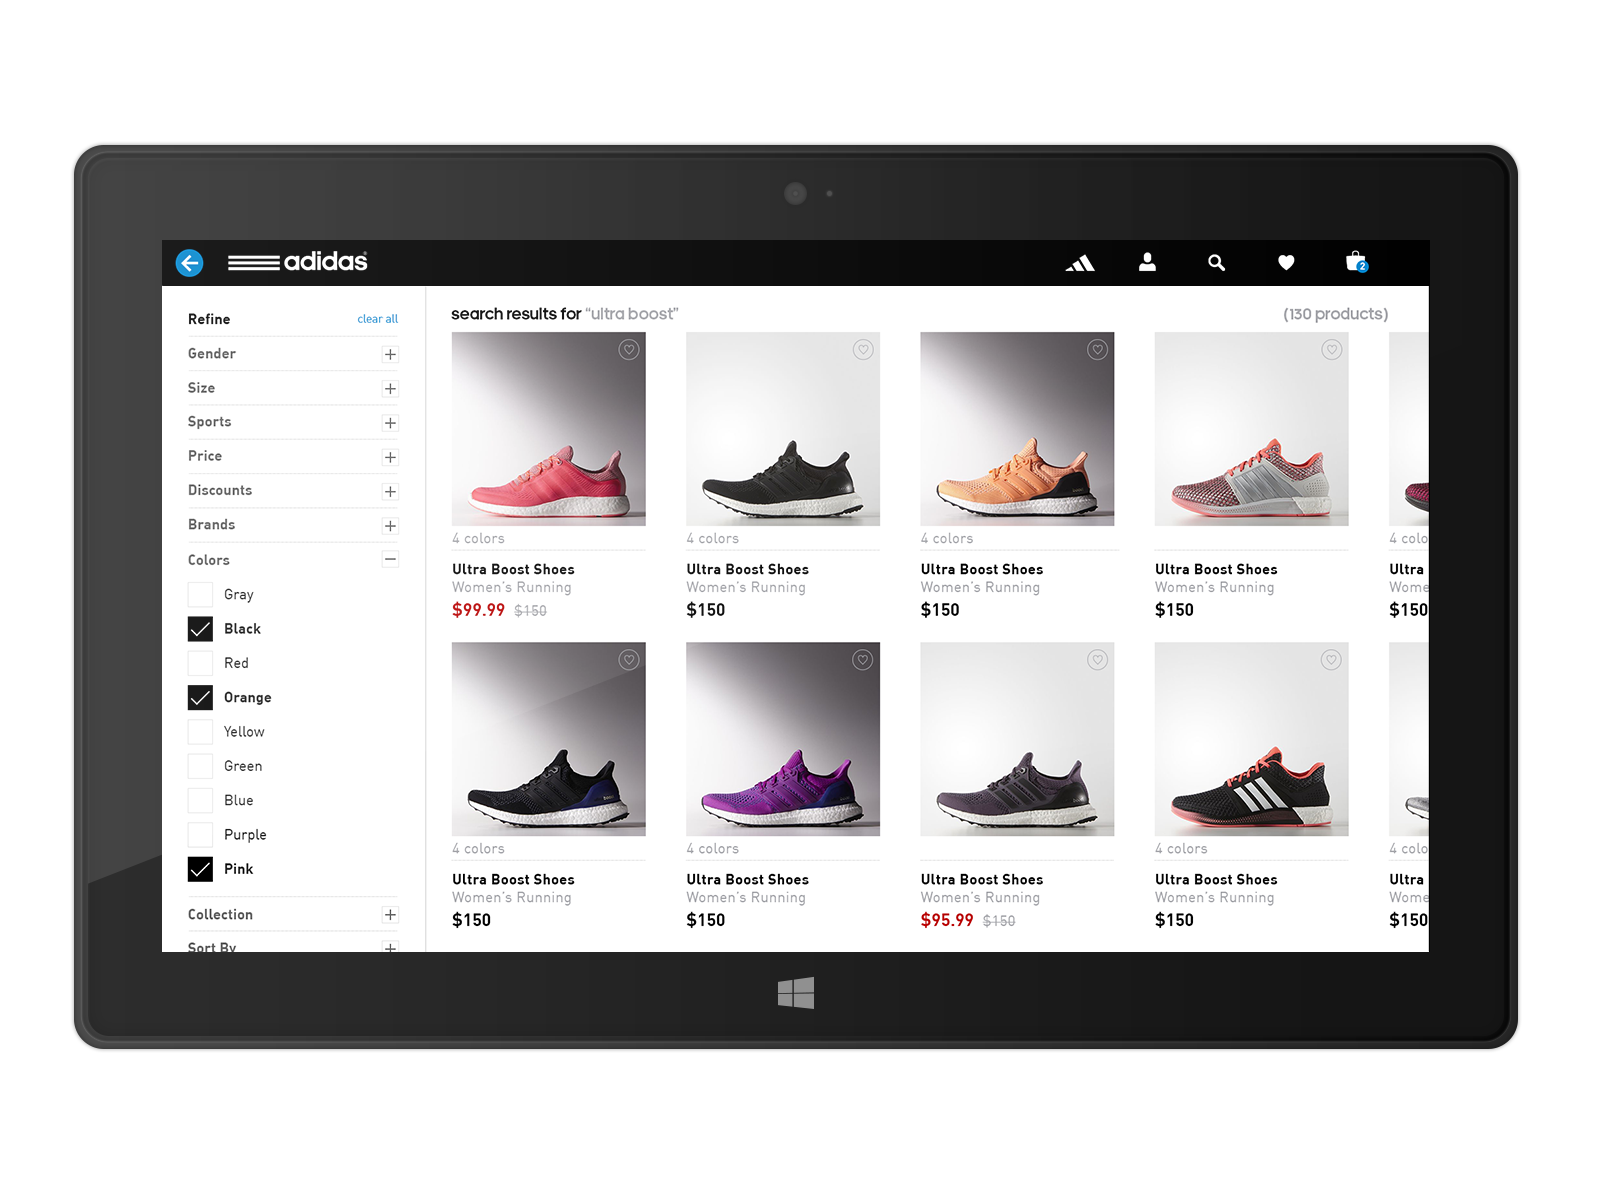1600x1200 pixels.
Task: Open the top-row black Ultra Boost shoe image
Action: pos(783,429)
